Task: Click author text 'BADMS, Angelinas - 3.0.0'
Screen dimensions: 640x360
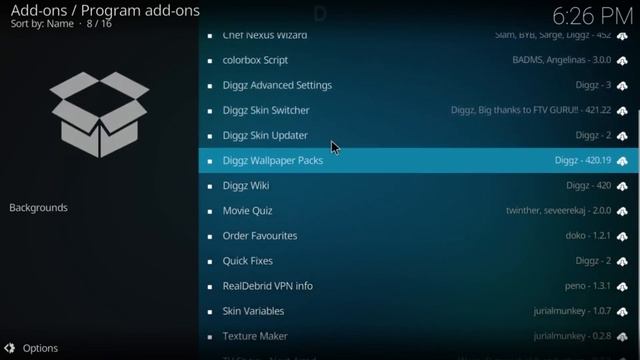Action: tap(562, 60)
